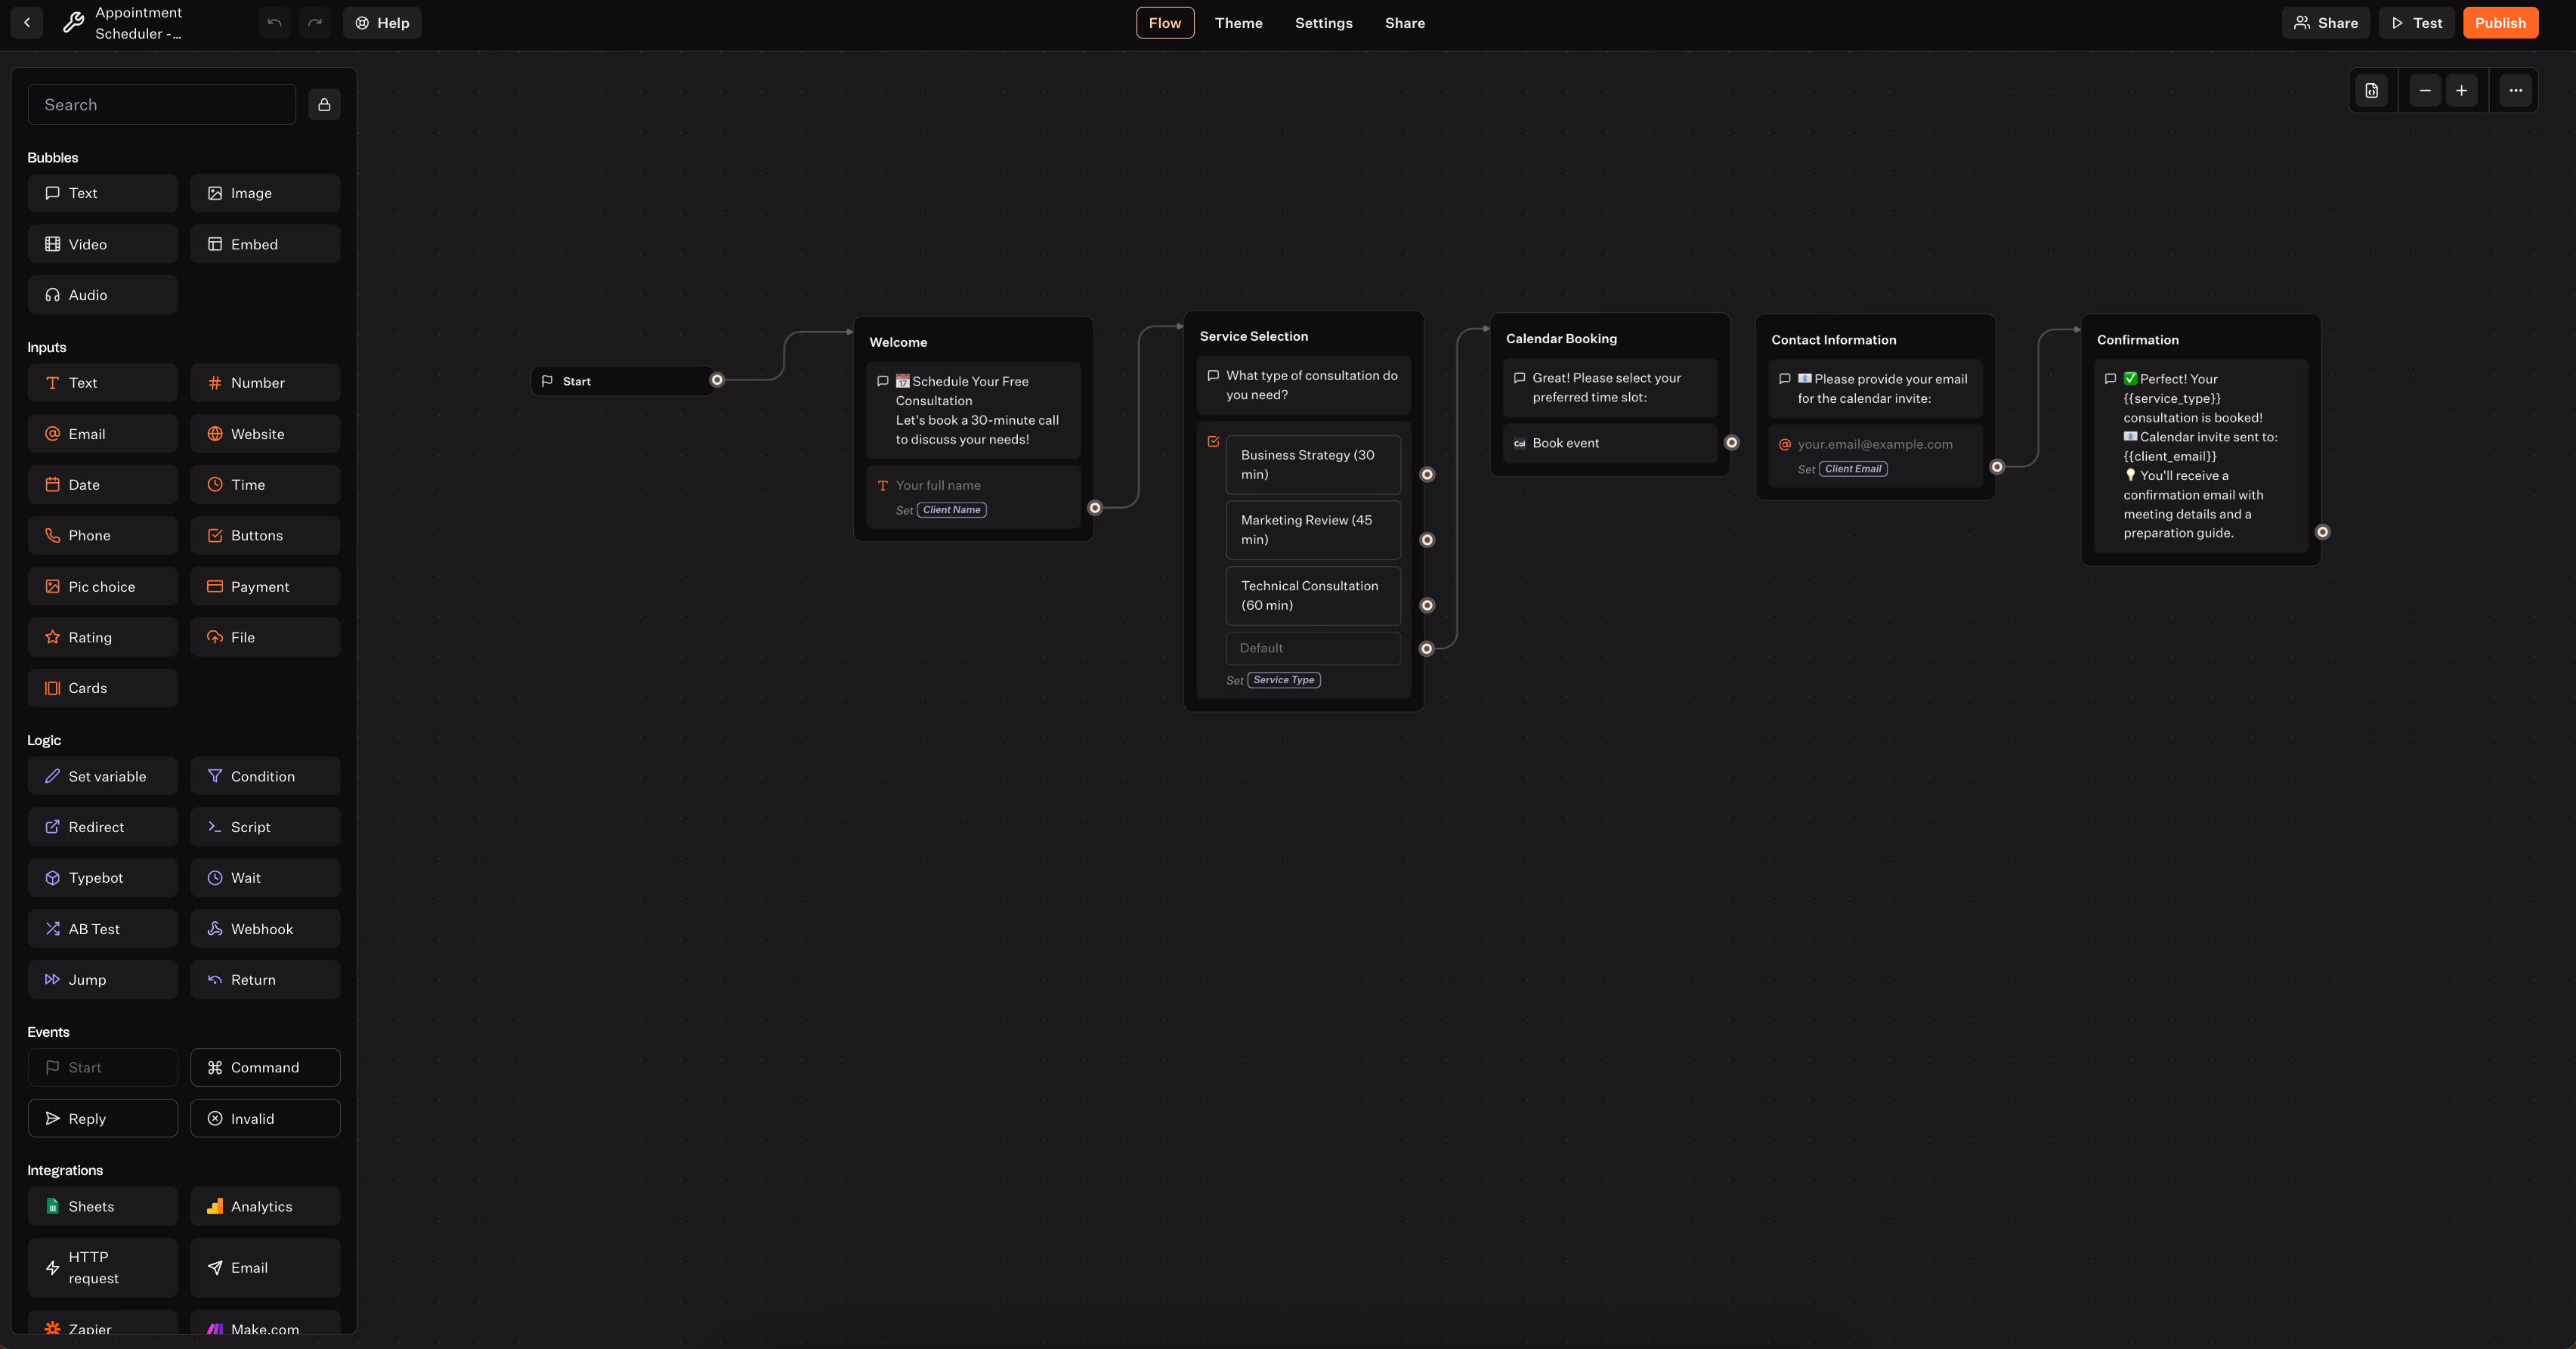Click the back chevron in top-left

tap(27, 23)
